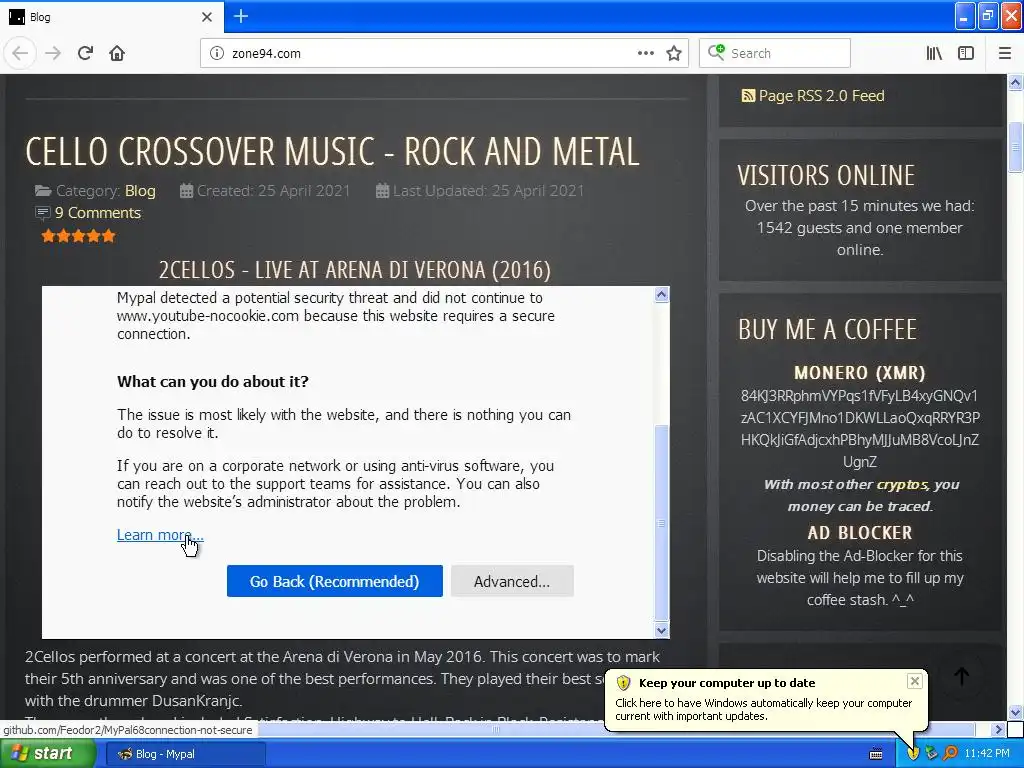Close the update notification balloon

point(914,681)
